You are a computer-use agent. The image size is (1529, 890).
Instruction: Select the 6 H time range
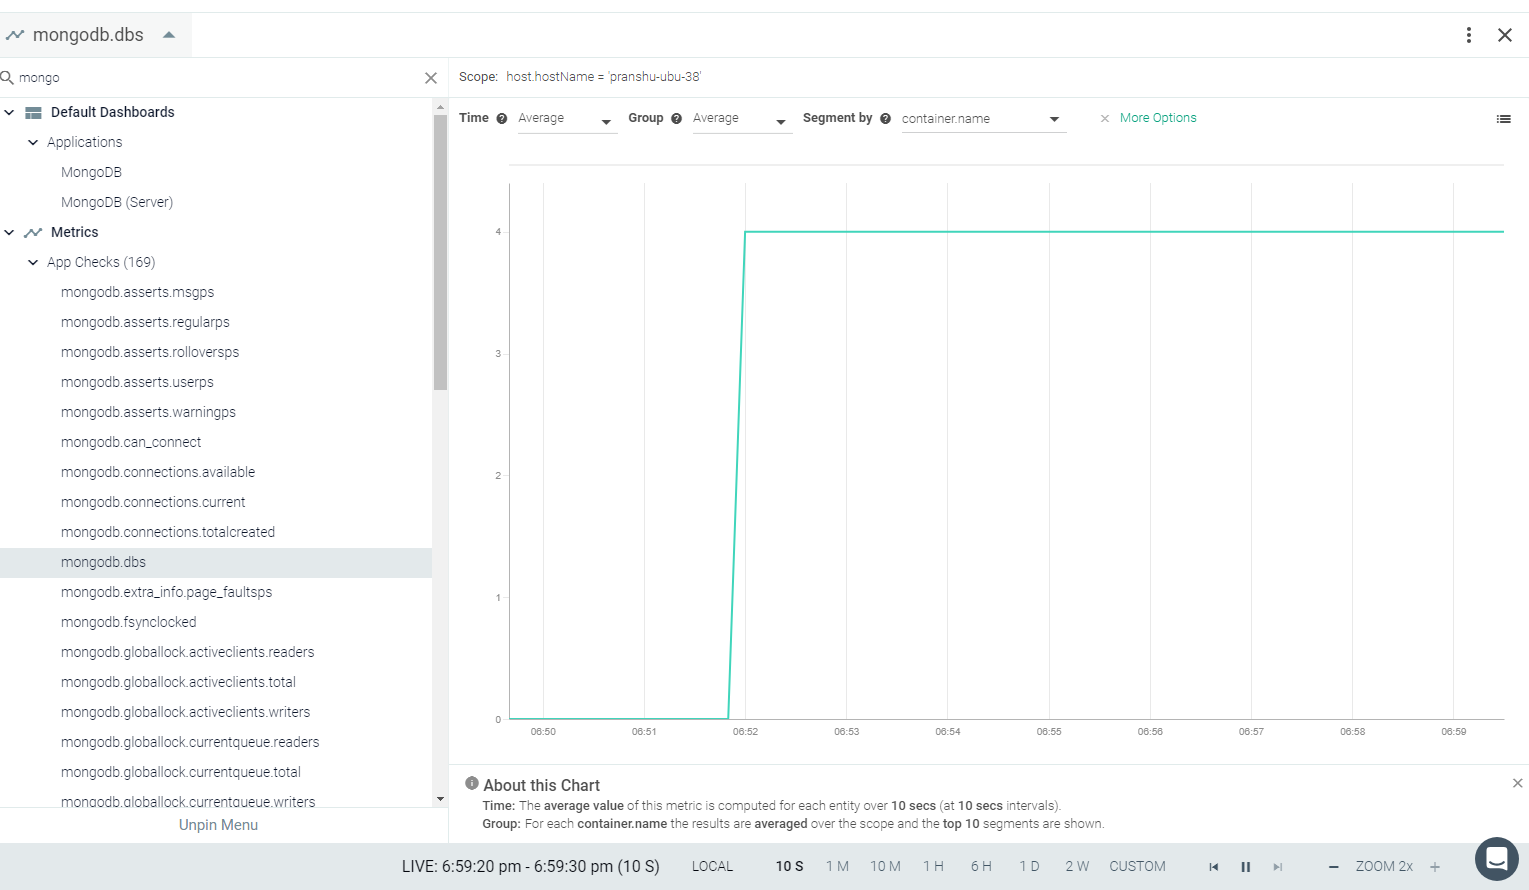pos(981,867)
